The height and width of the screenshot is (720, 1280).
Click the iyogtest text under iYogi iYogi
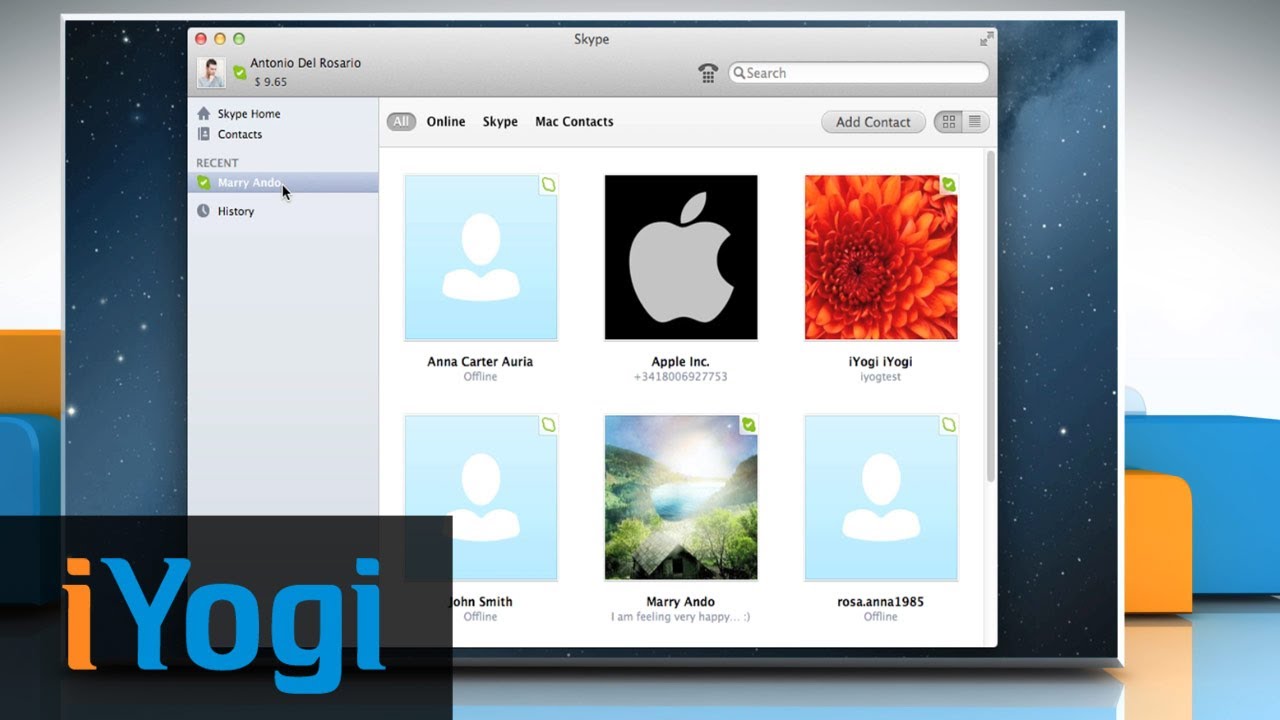pyautogui.click(x=880, y=377)
